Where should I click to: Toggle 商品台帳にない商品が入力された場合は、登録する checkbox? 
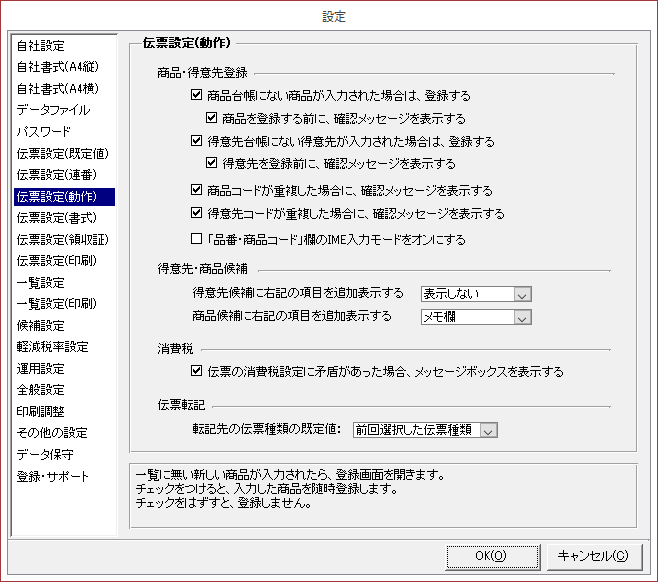click(x=196, y=95)
